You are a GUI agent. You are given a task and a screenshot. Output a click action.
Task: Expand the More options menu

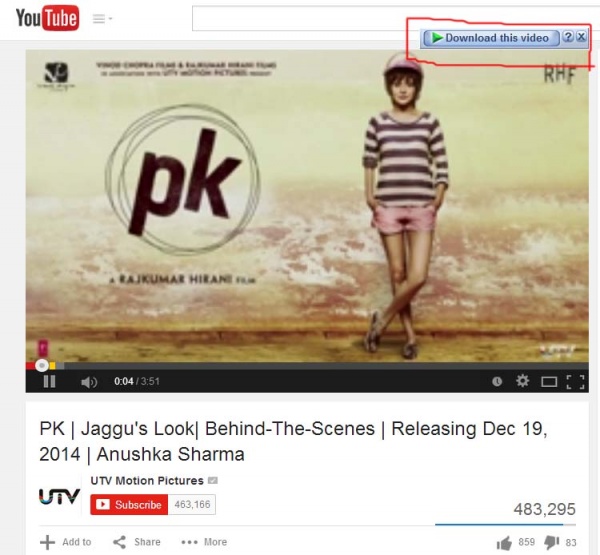[x=204, y=542]
